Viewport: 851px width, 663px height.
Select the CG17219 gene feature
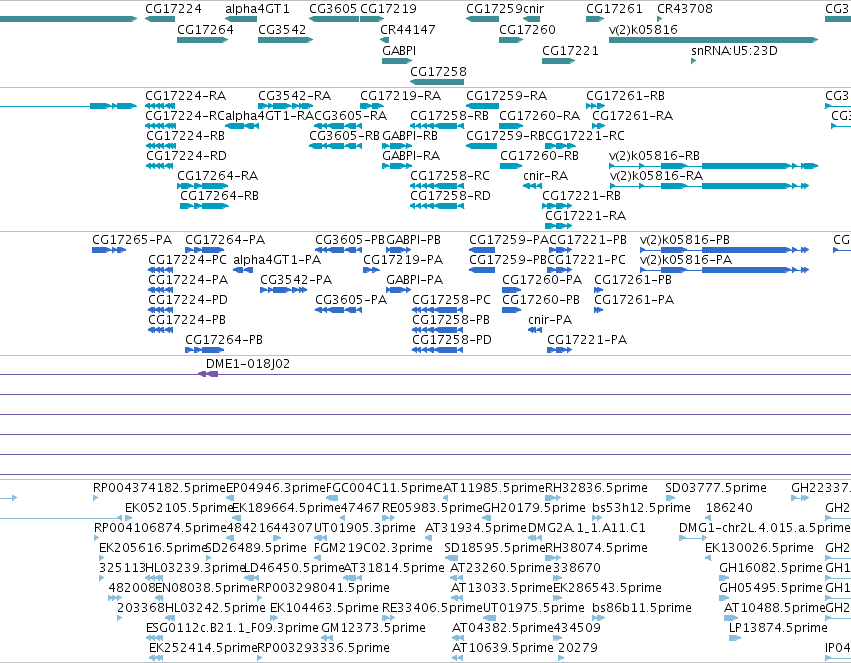click(372, 19)
